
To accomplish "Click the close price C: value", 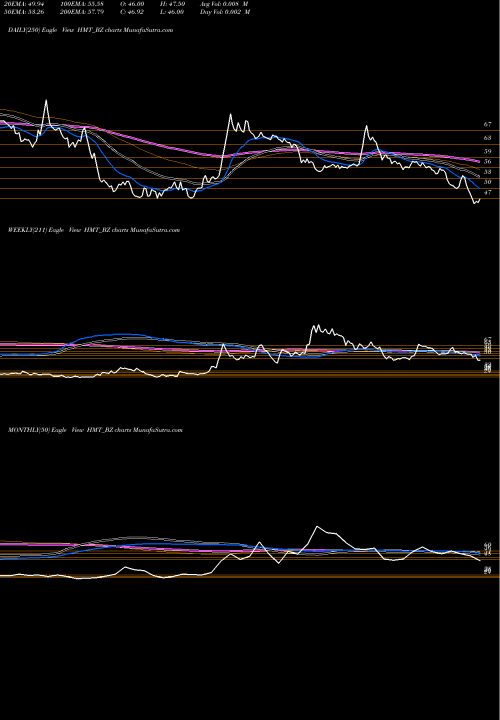I will click(133, 12).
